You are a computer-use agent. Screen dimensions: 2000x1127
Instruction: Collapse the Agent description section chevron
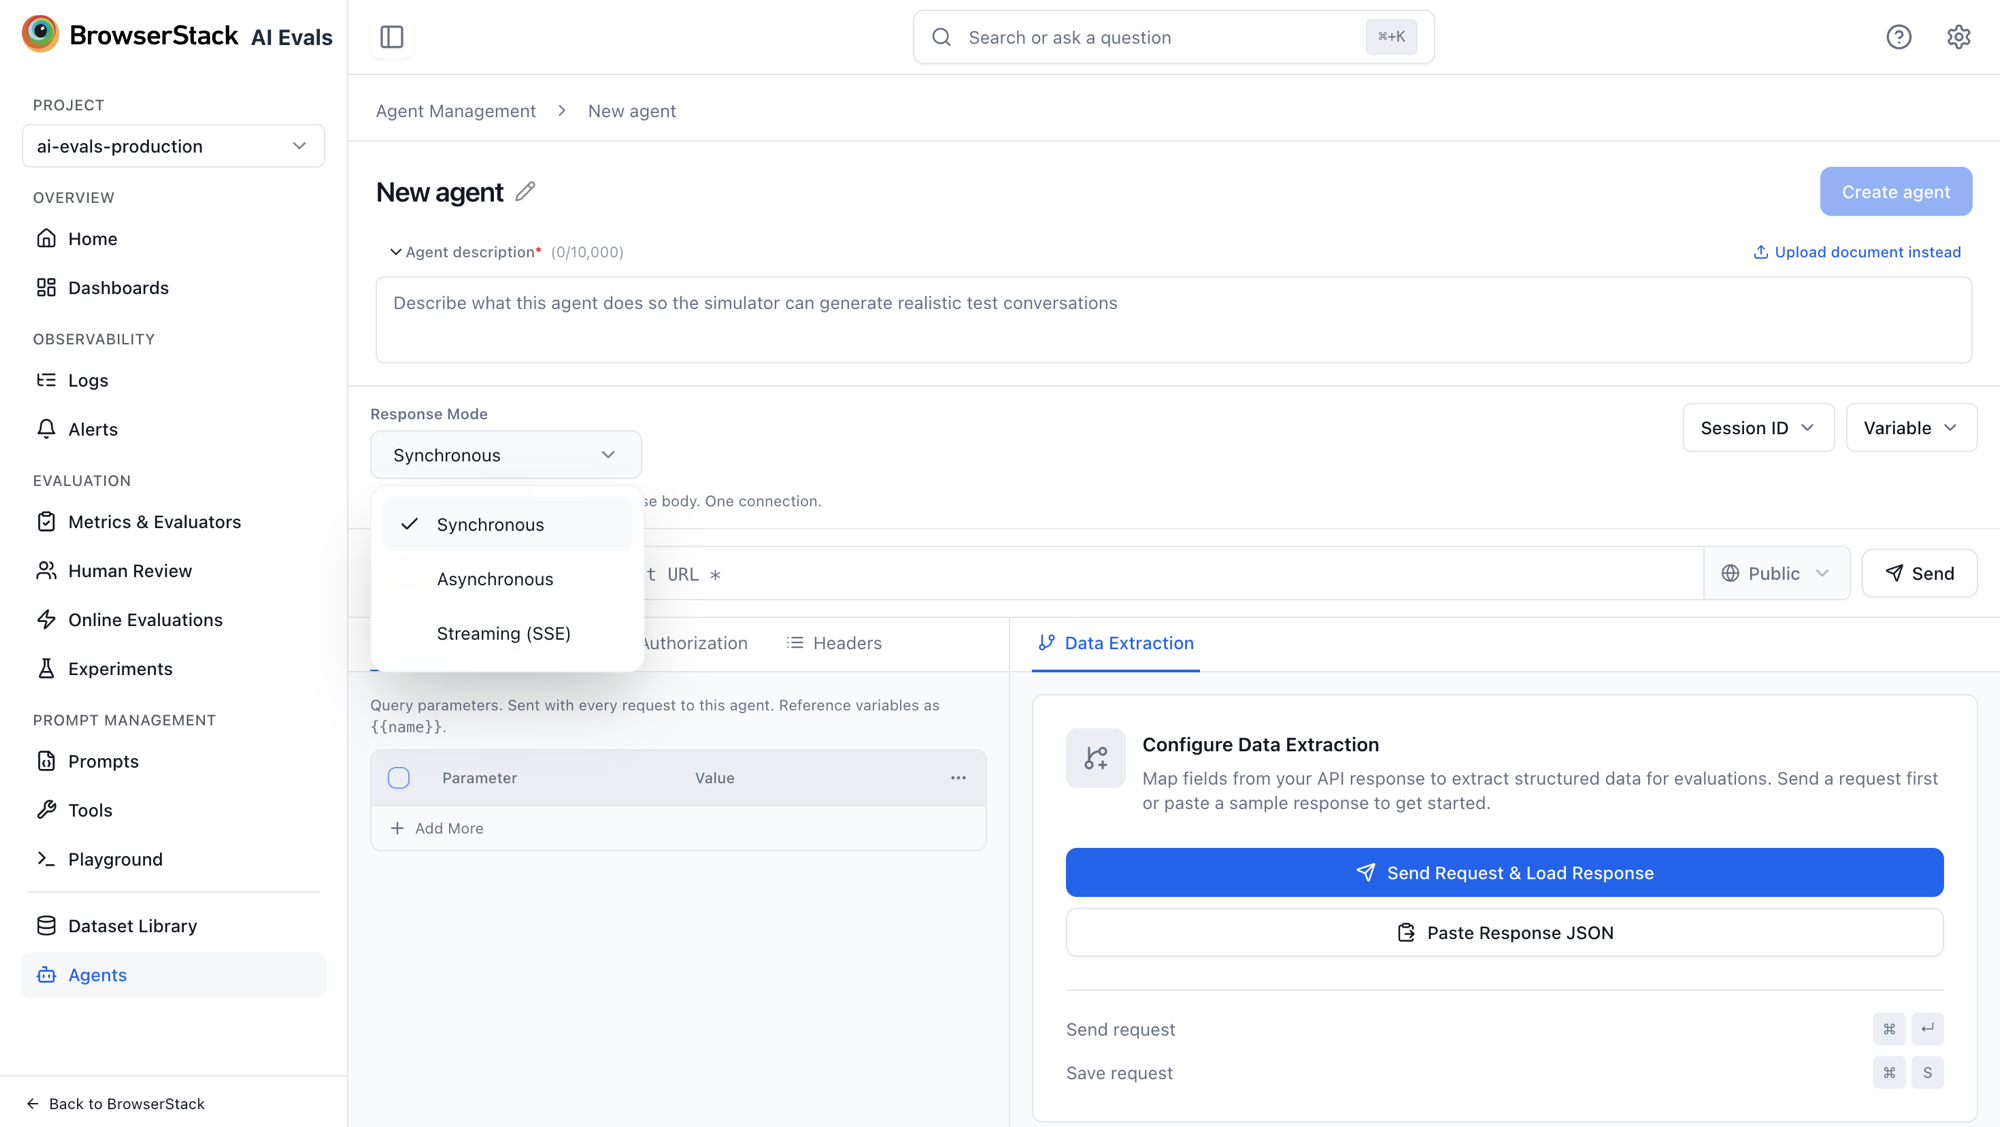[x=396, y=252]
